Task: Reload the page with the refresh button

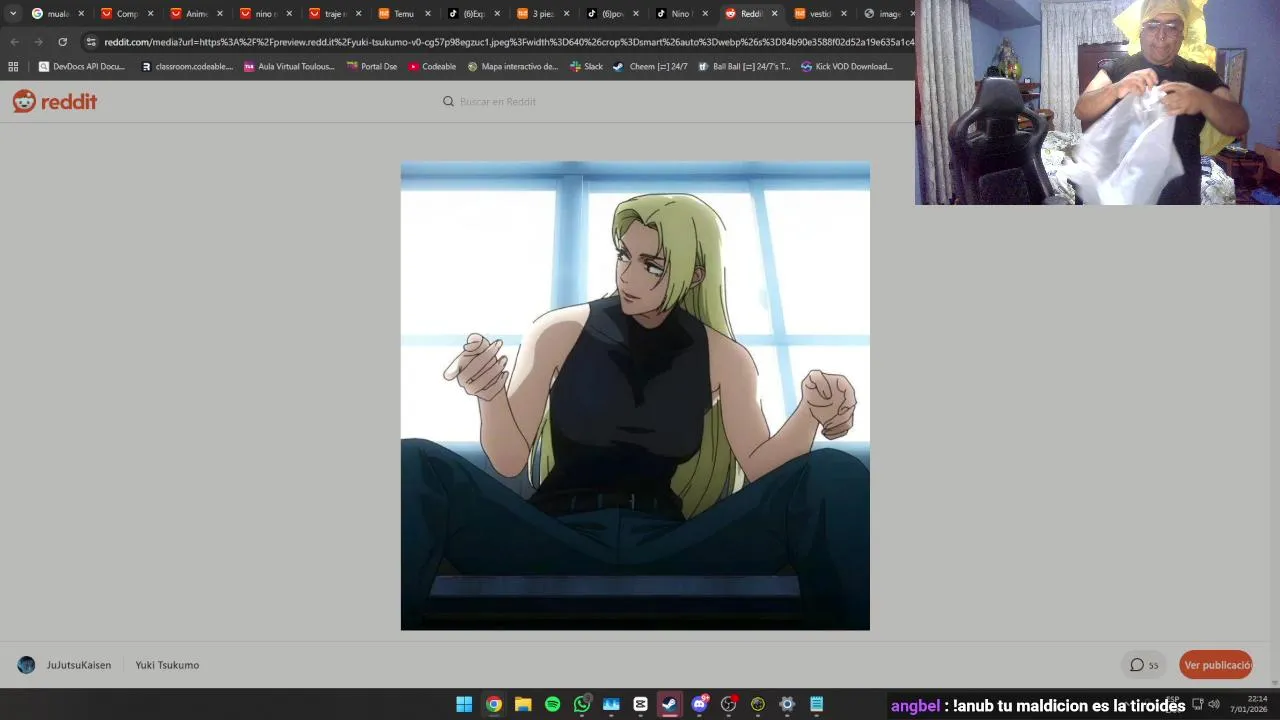Action: click(62, 42)
